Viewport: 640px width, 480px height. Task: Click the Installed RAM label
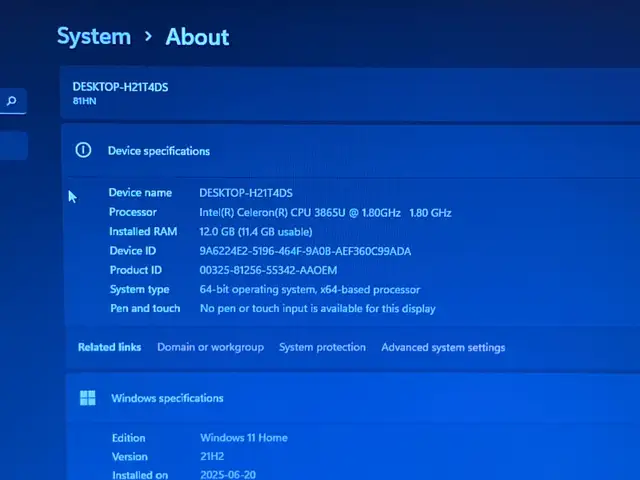pyautogui.click(x=143, y=231)
